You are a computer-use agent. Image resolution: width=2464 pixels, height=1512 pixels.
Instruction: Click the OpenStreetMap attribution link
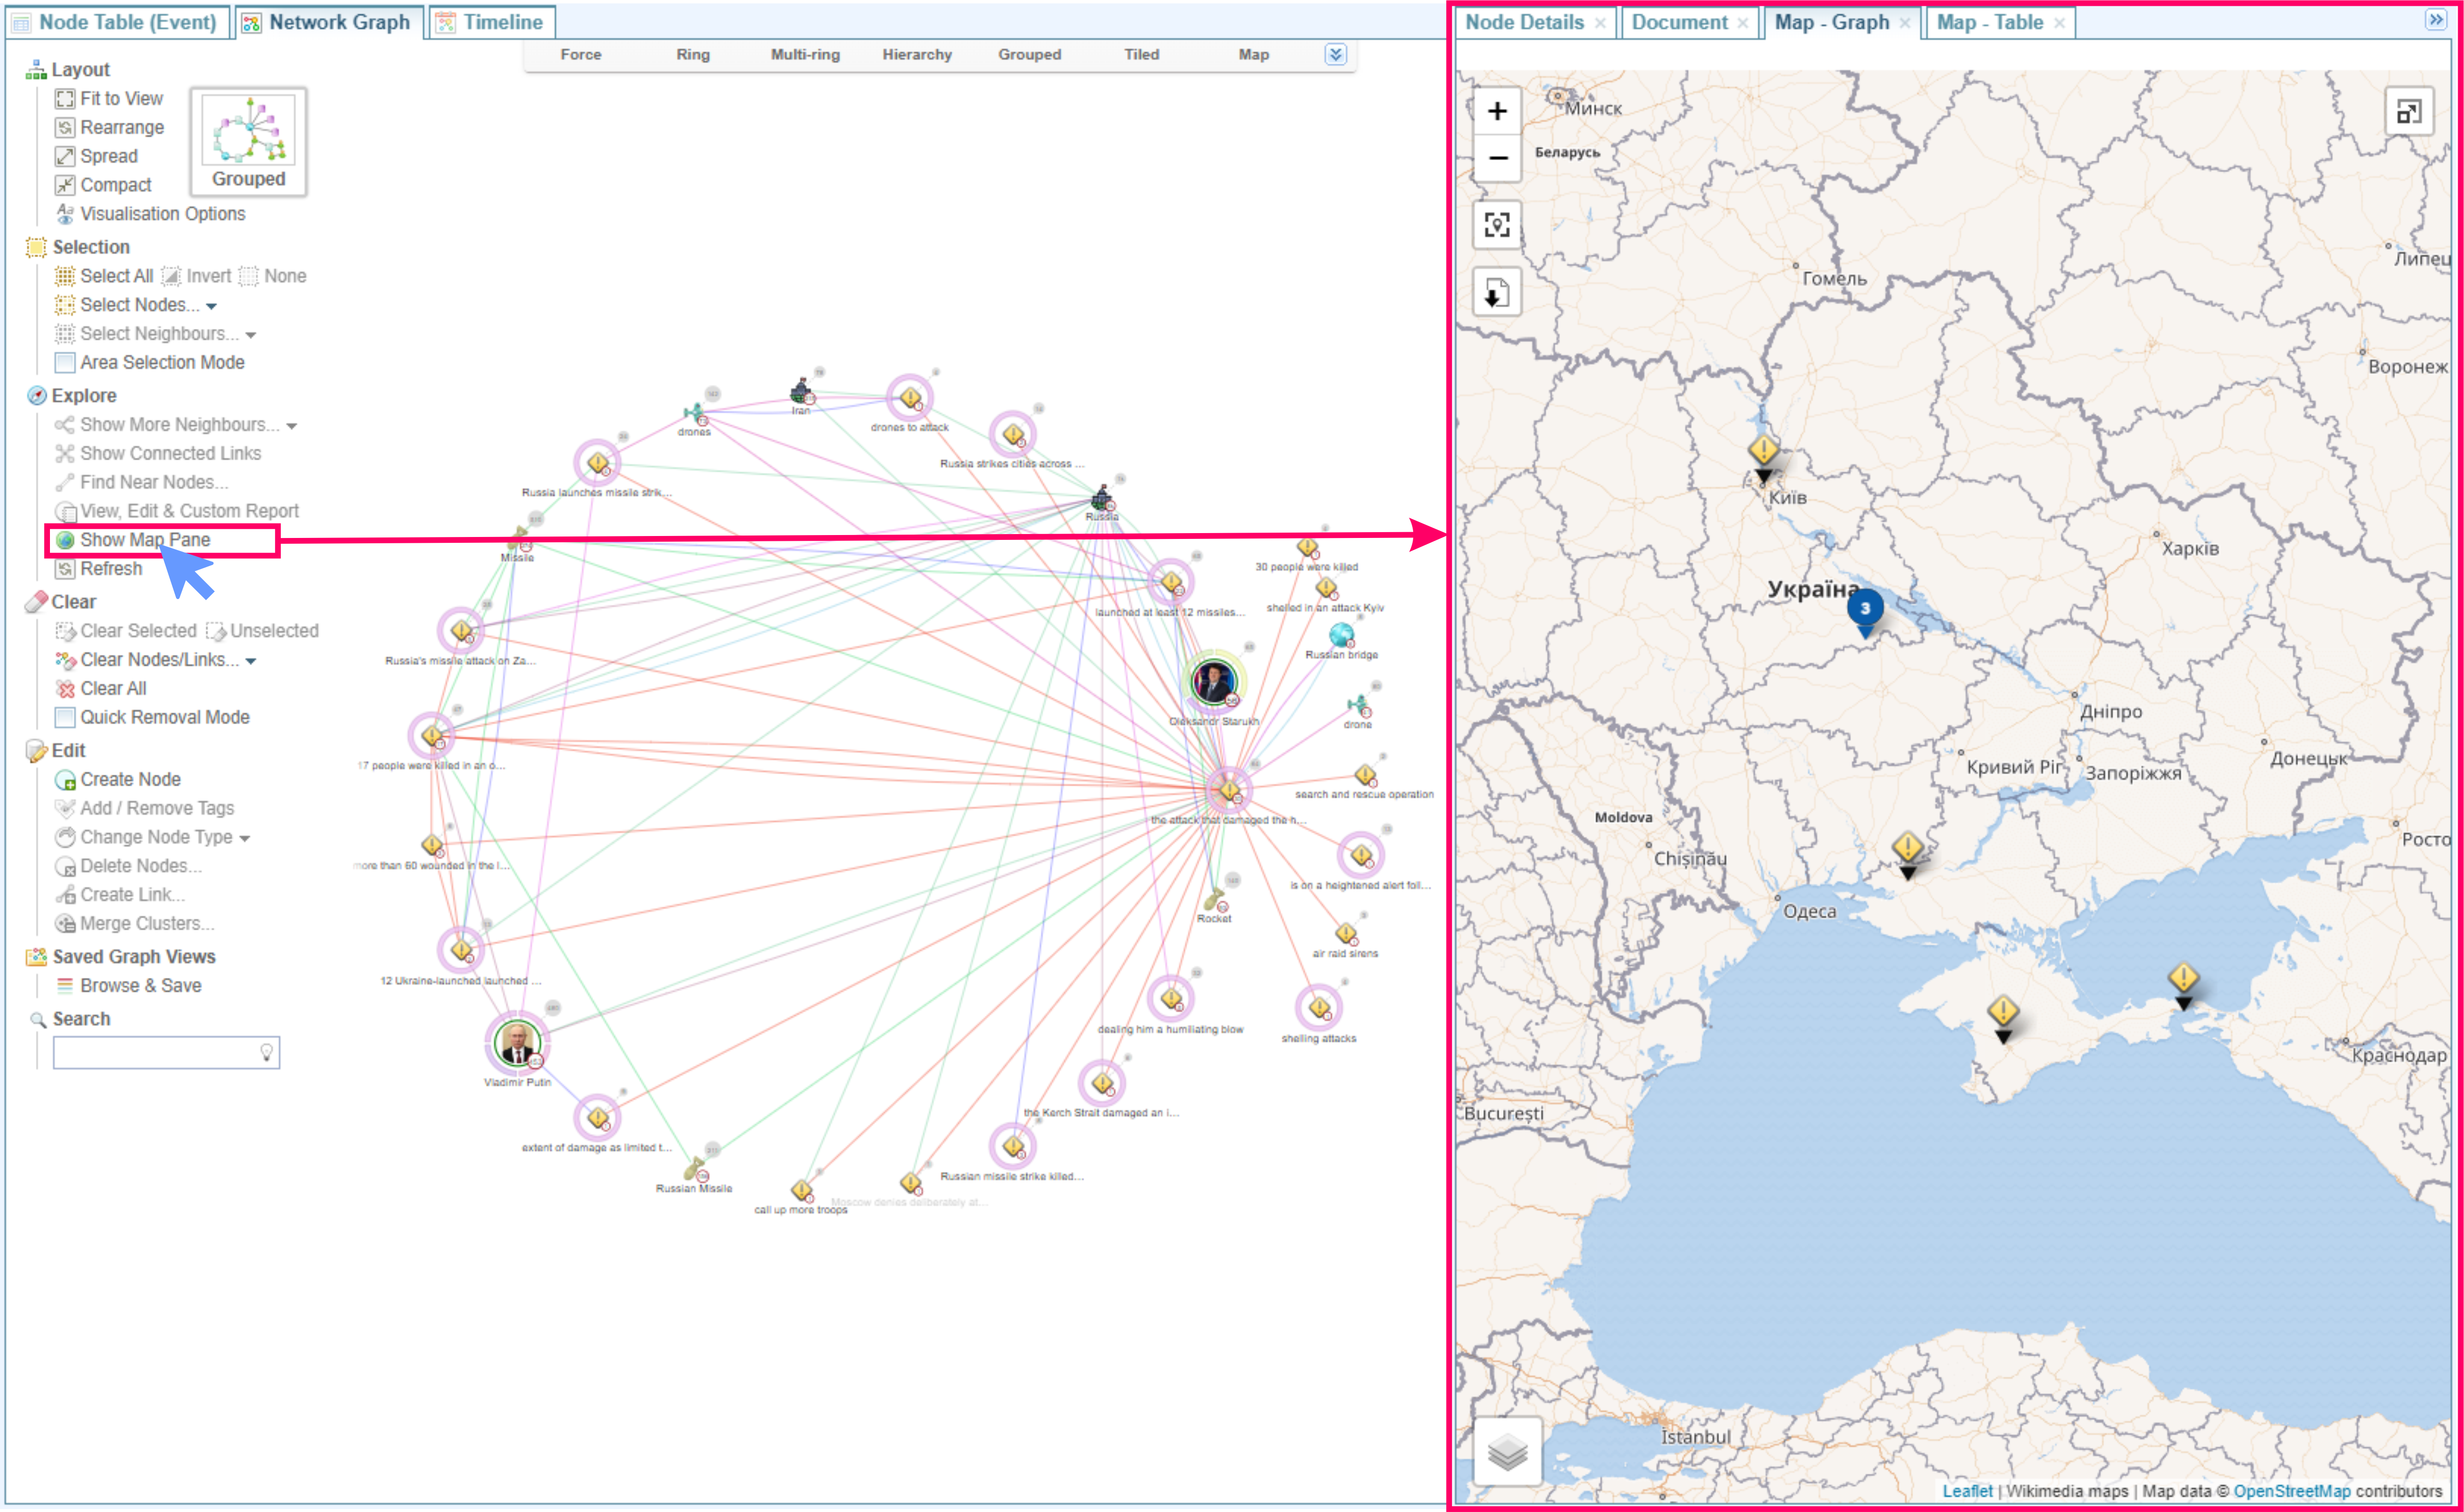tap(2291, 1491)
